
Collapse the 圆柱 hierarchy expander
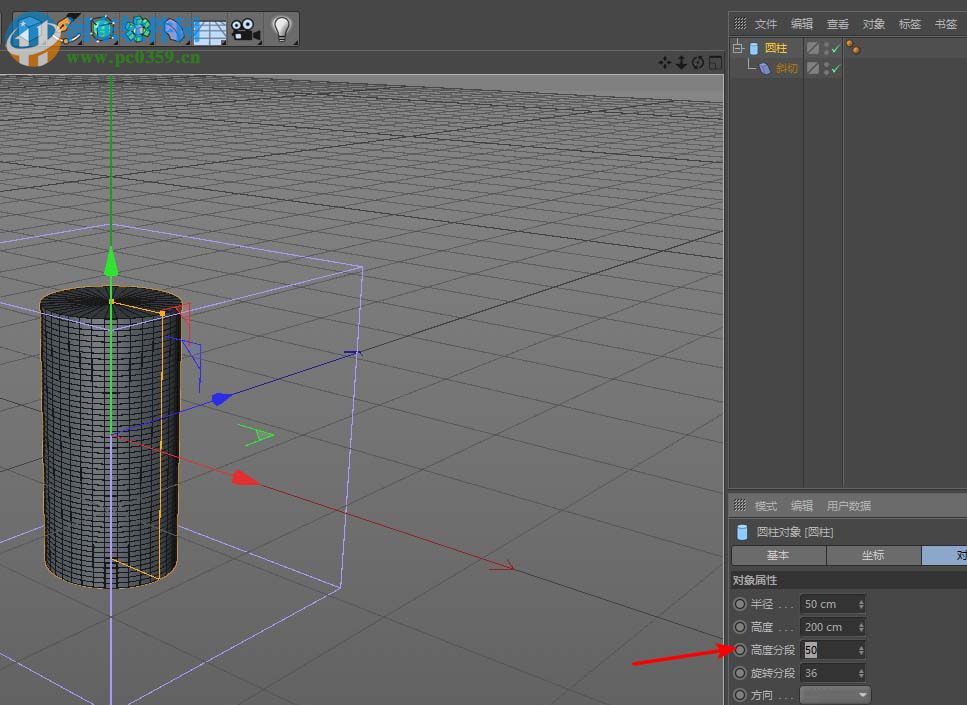(736, 47)
